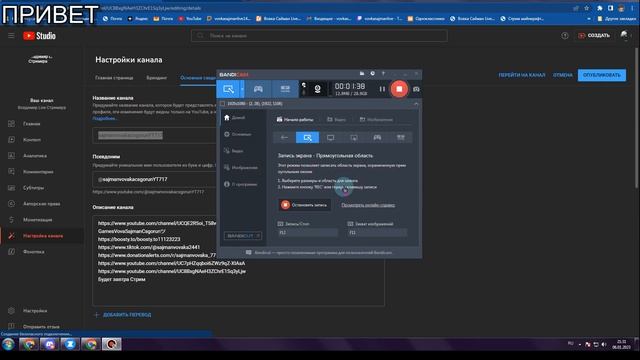Select the around-mouse recording mode icon
The width and height of the screenshot is (640, 360).
(353, 138)
